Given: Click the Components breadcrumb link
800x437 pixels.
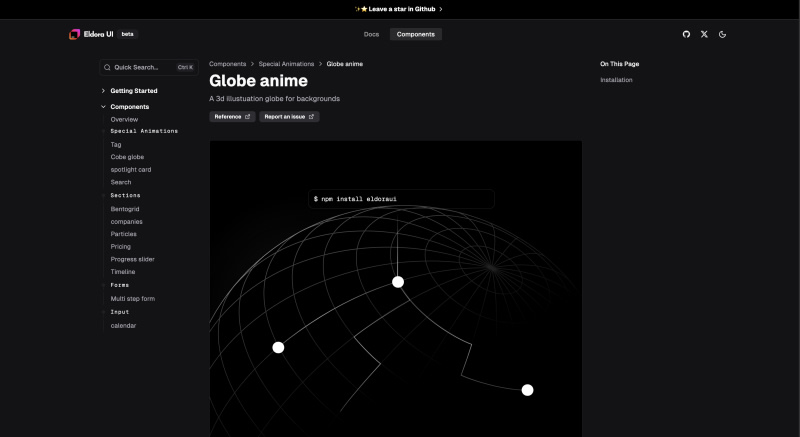Looking at the screenshot, I should (227, 64).
